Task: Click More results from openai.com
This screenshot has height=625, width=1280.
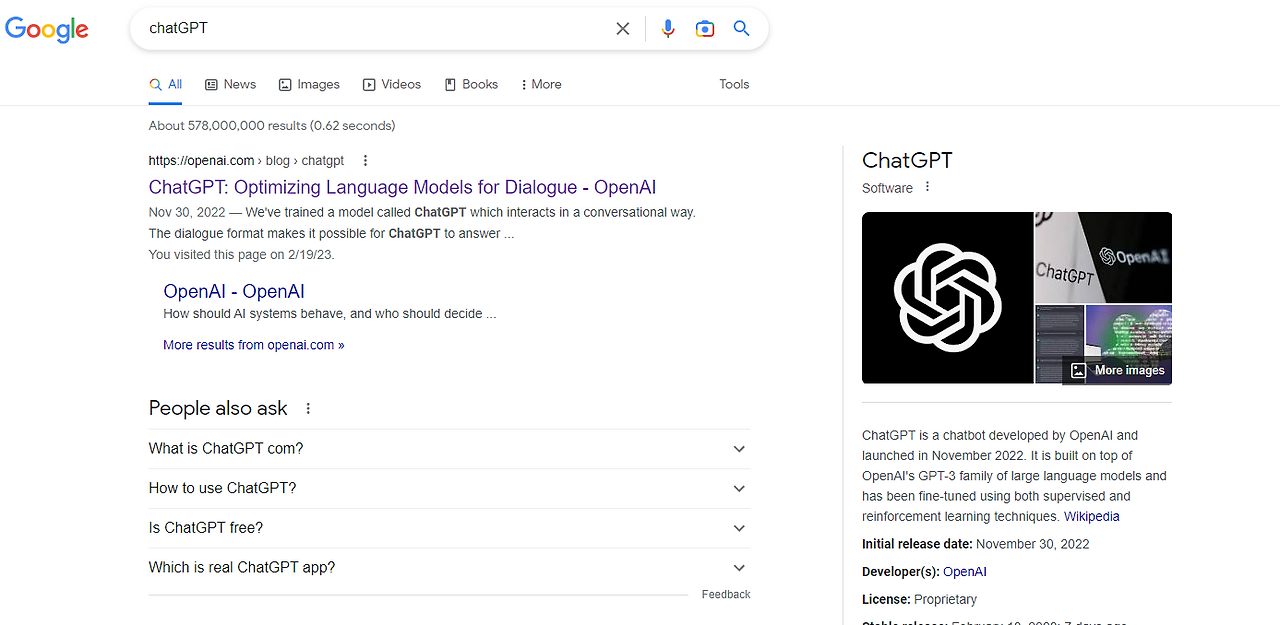Action: [254, 345]
